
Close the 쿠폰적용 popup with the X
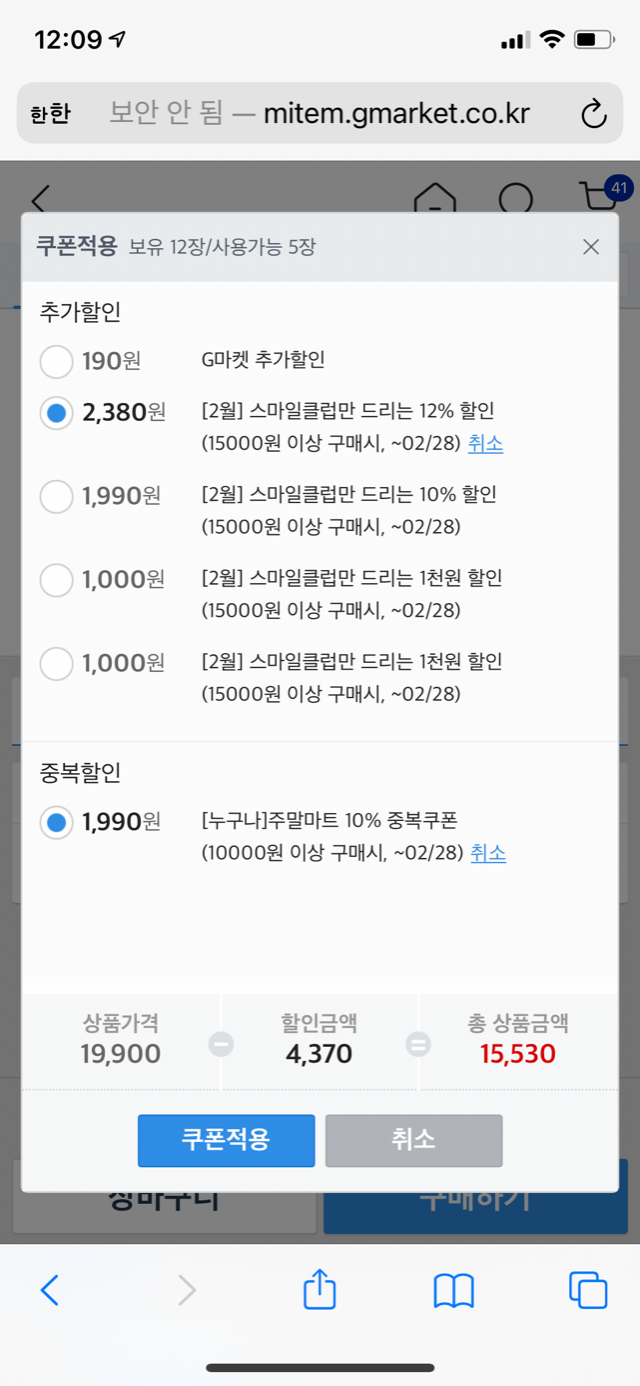590,247
